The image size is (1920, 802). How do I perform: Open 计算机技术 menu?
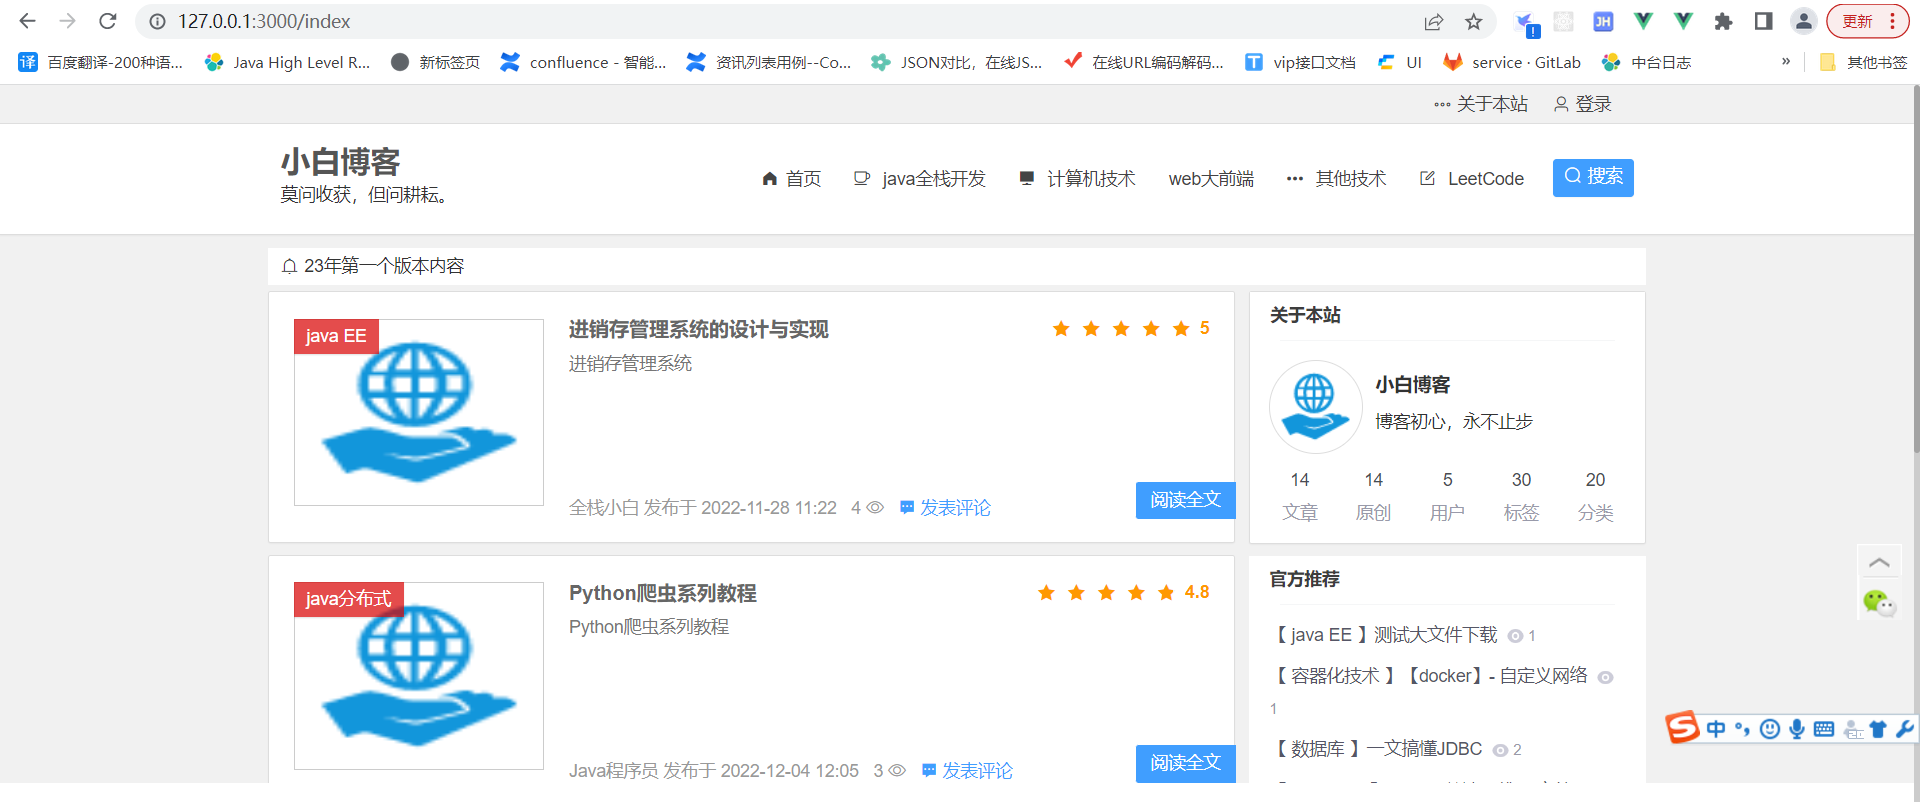pos(1077,178)
